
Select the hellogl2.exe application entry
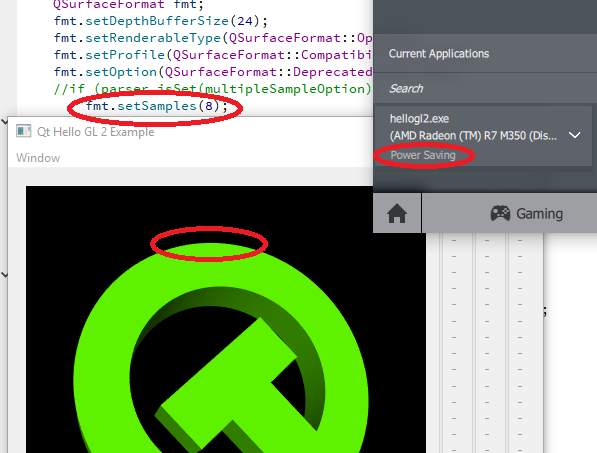point(483,136)
